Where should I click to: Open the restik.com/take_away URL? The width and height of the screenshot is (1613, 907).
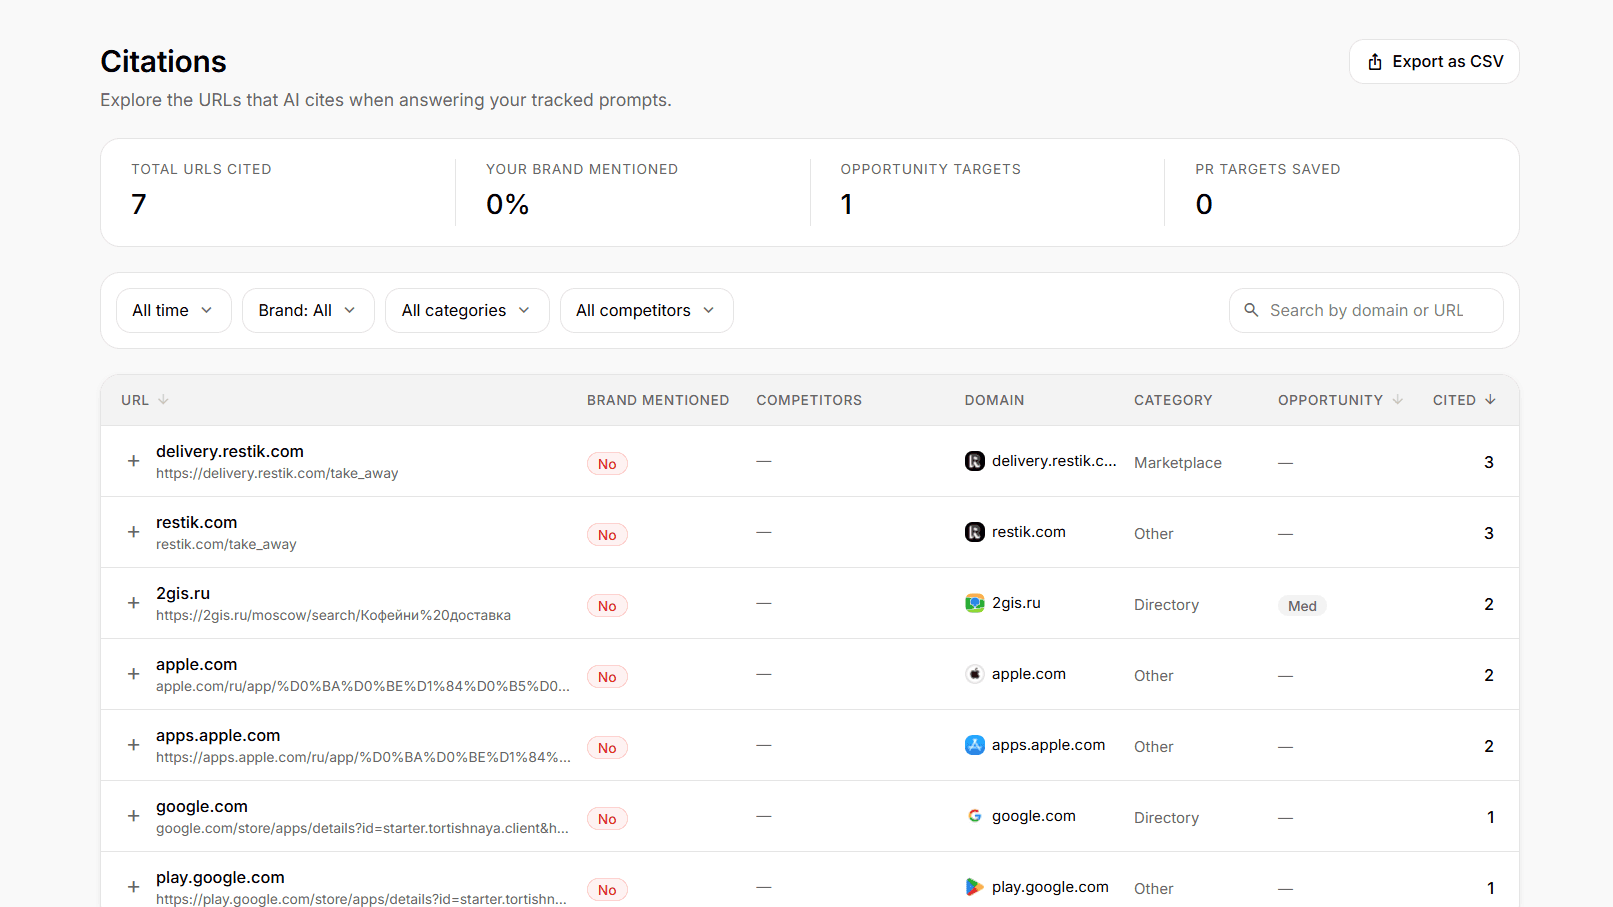click(226, 544)
